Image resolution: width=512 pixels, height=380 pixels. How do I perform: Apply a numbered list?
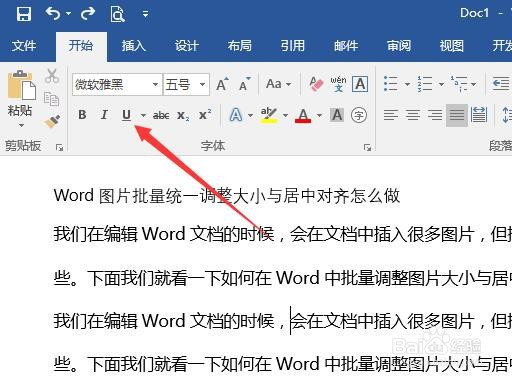(x=425, y=84)
